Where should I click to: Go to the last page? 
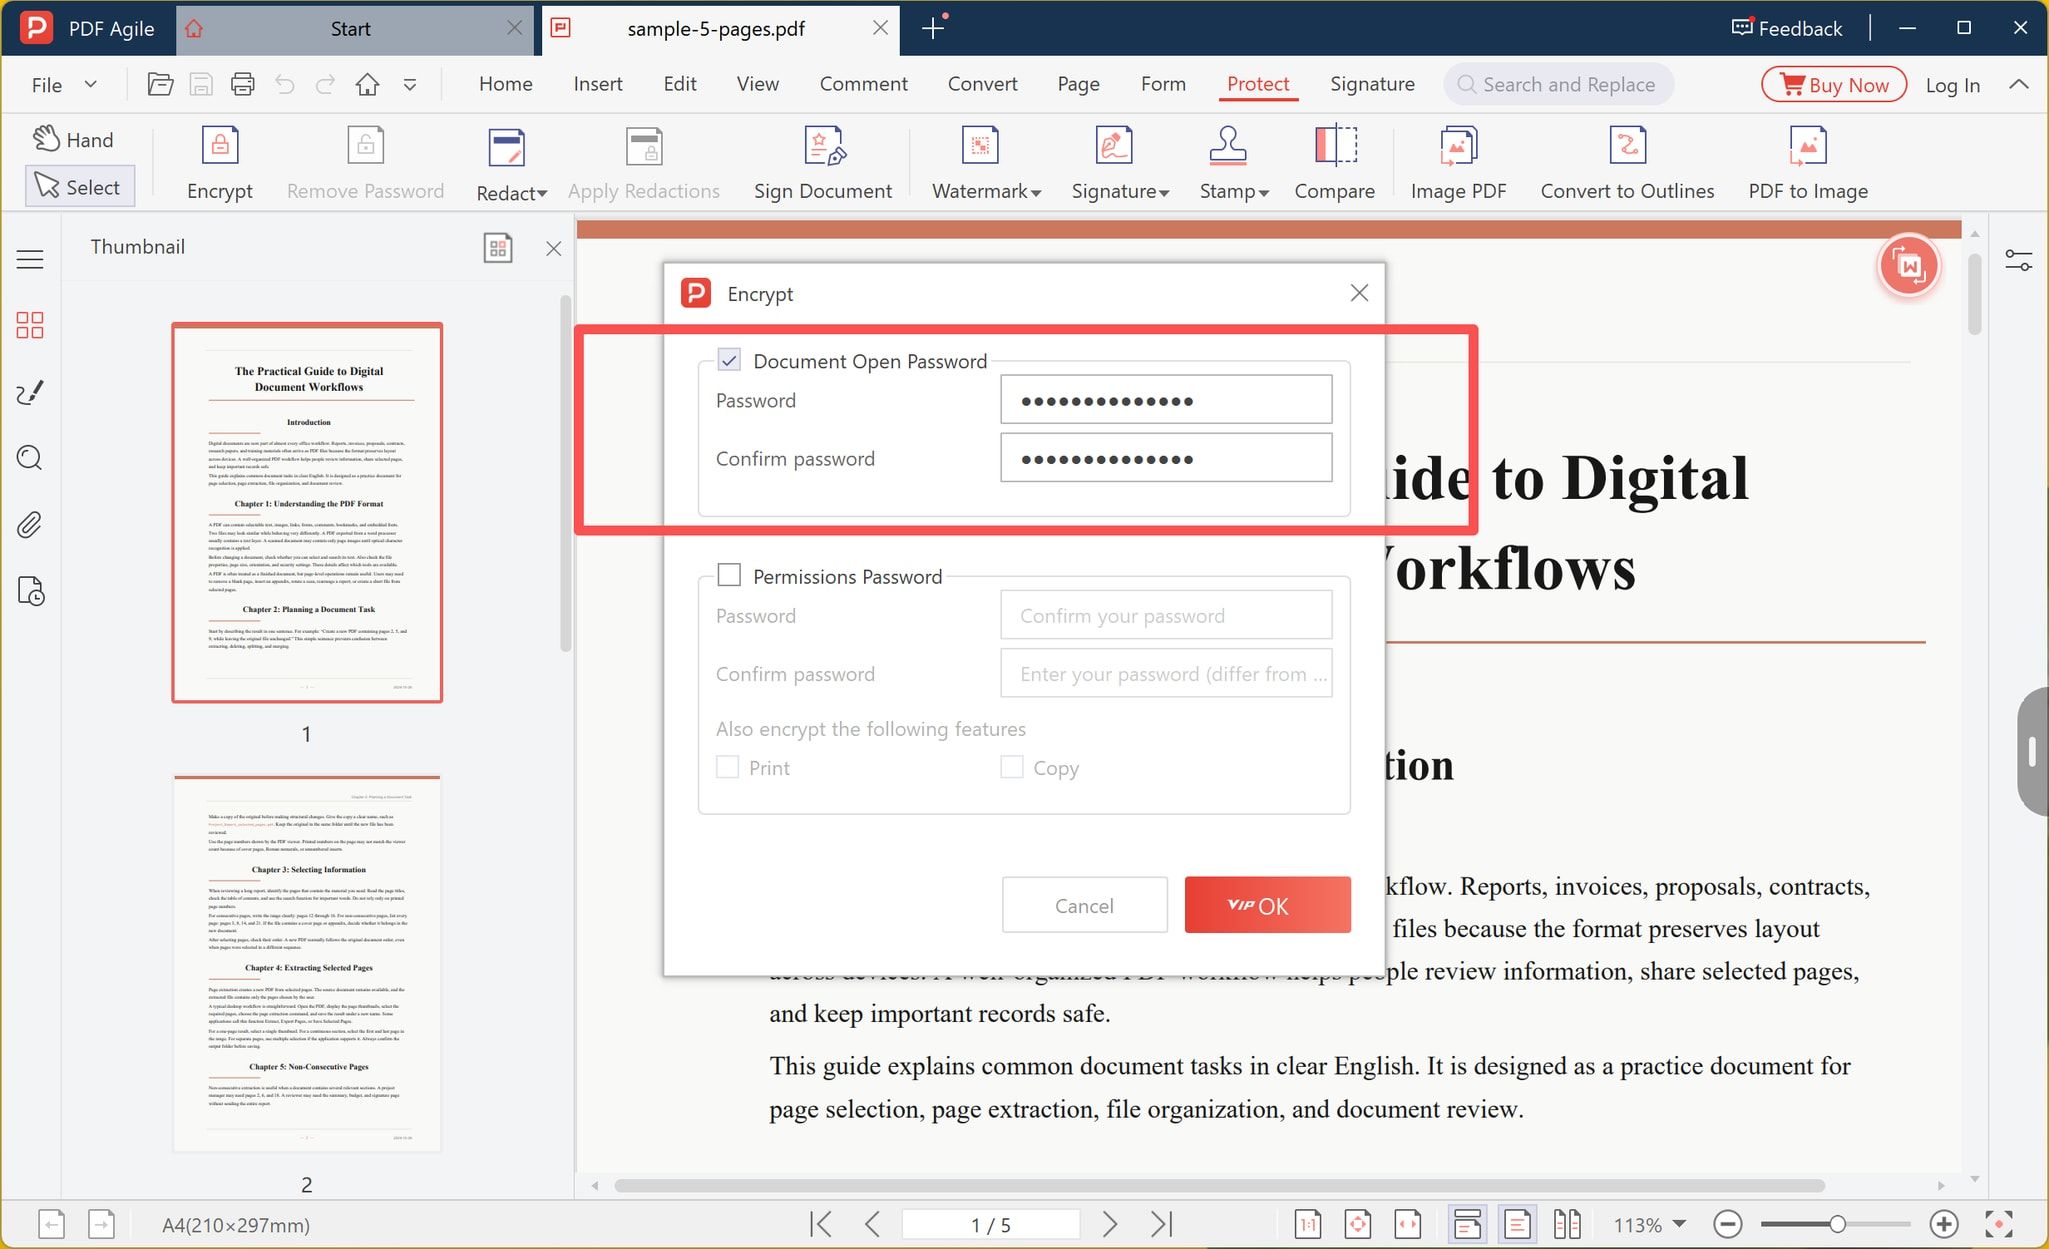click(x=1161, y=1224)
